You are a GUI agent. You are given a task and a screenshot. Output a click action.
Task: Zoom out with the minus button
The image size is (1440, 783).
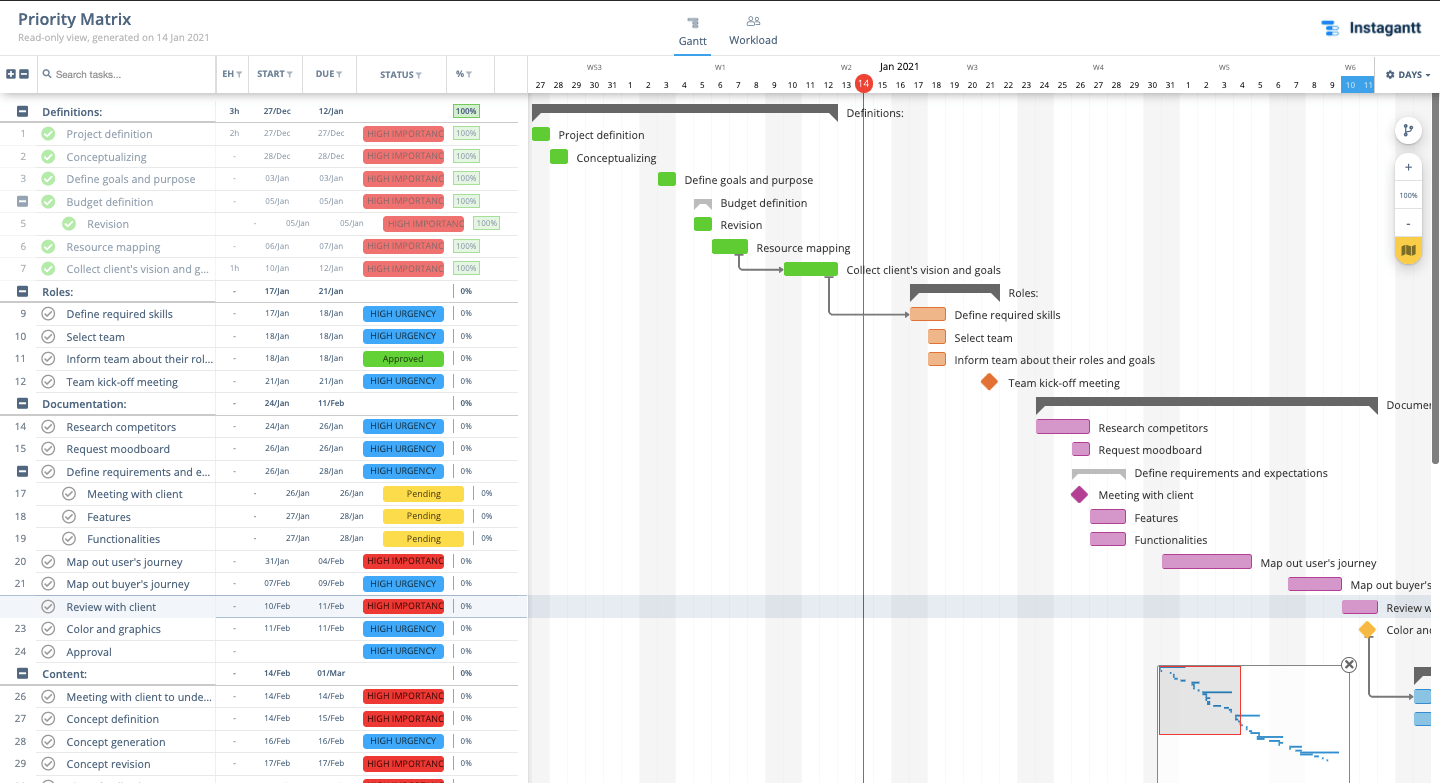[x=1408, y=223]
